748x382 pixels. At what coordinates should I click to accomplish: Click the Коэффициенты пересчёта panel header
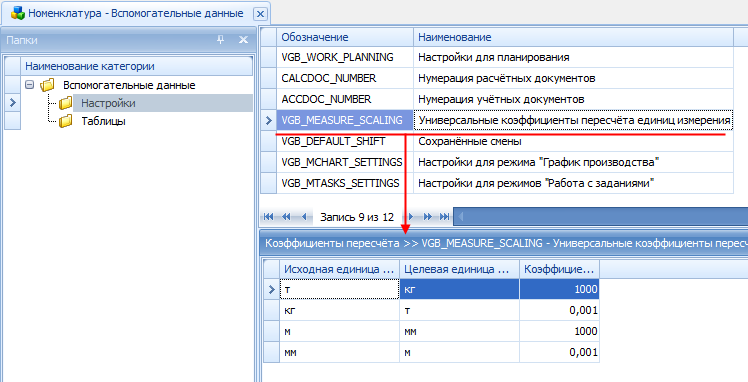tap(504, 243)
